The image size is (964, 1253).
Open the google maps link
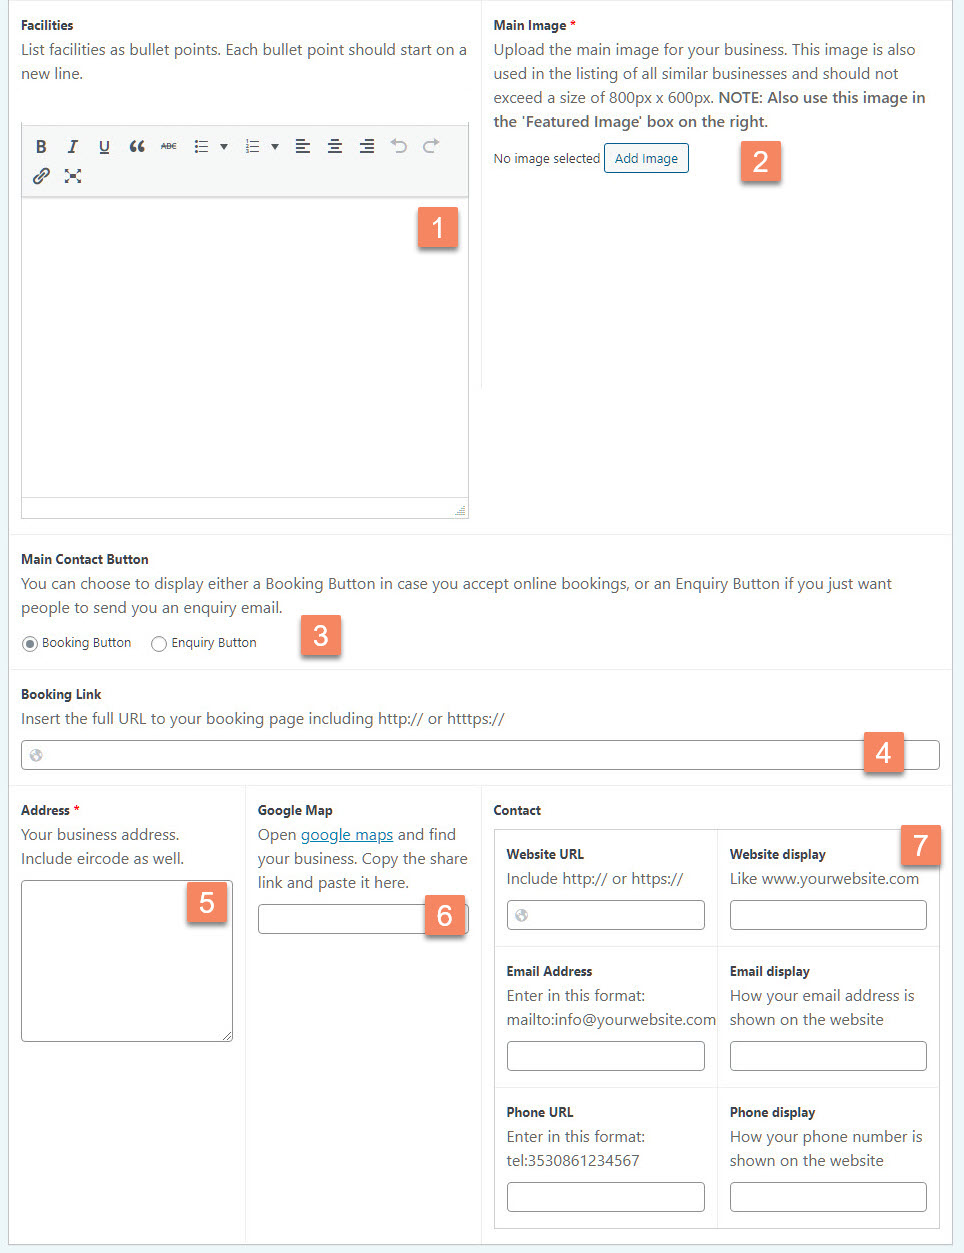click(346, 834)
